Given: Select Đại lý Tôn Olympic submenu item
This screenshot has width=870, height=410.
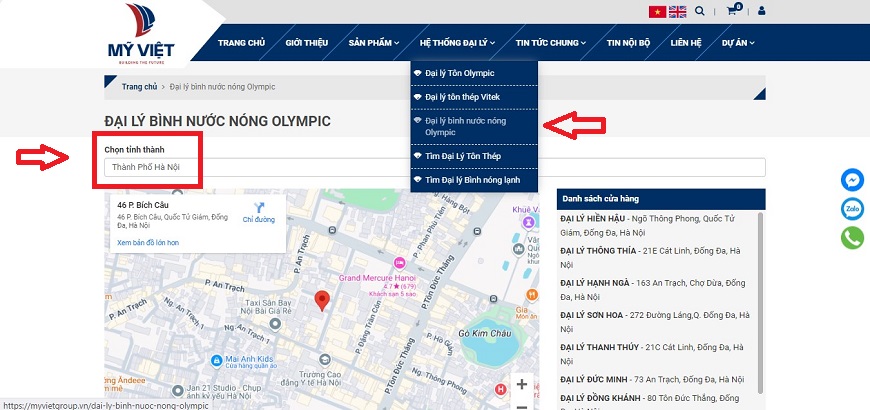Looking at the screenshot, I should pyautogui.click(x=474, y=73).
